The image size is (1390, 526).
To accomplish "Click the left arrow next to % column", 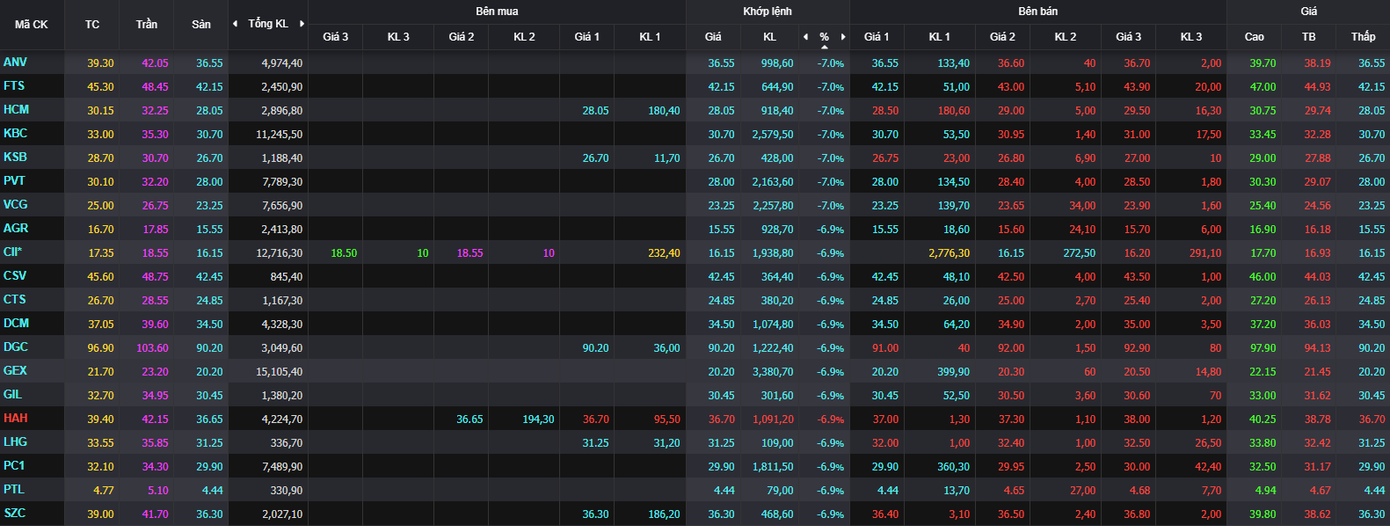I will point(805,37).
